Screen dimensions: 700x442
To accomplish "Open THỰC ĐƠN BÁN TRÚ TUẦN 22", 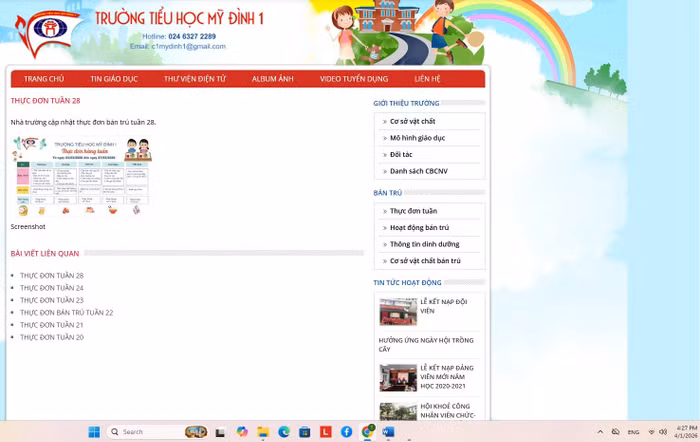I will 67,313.
